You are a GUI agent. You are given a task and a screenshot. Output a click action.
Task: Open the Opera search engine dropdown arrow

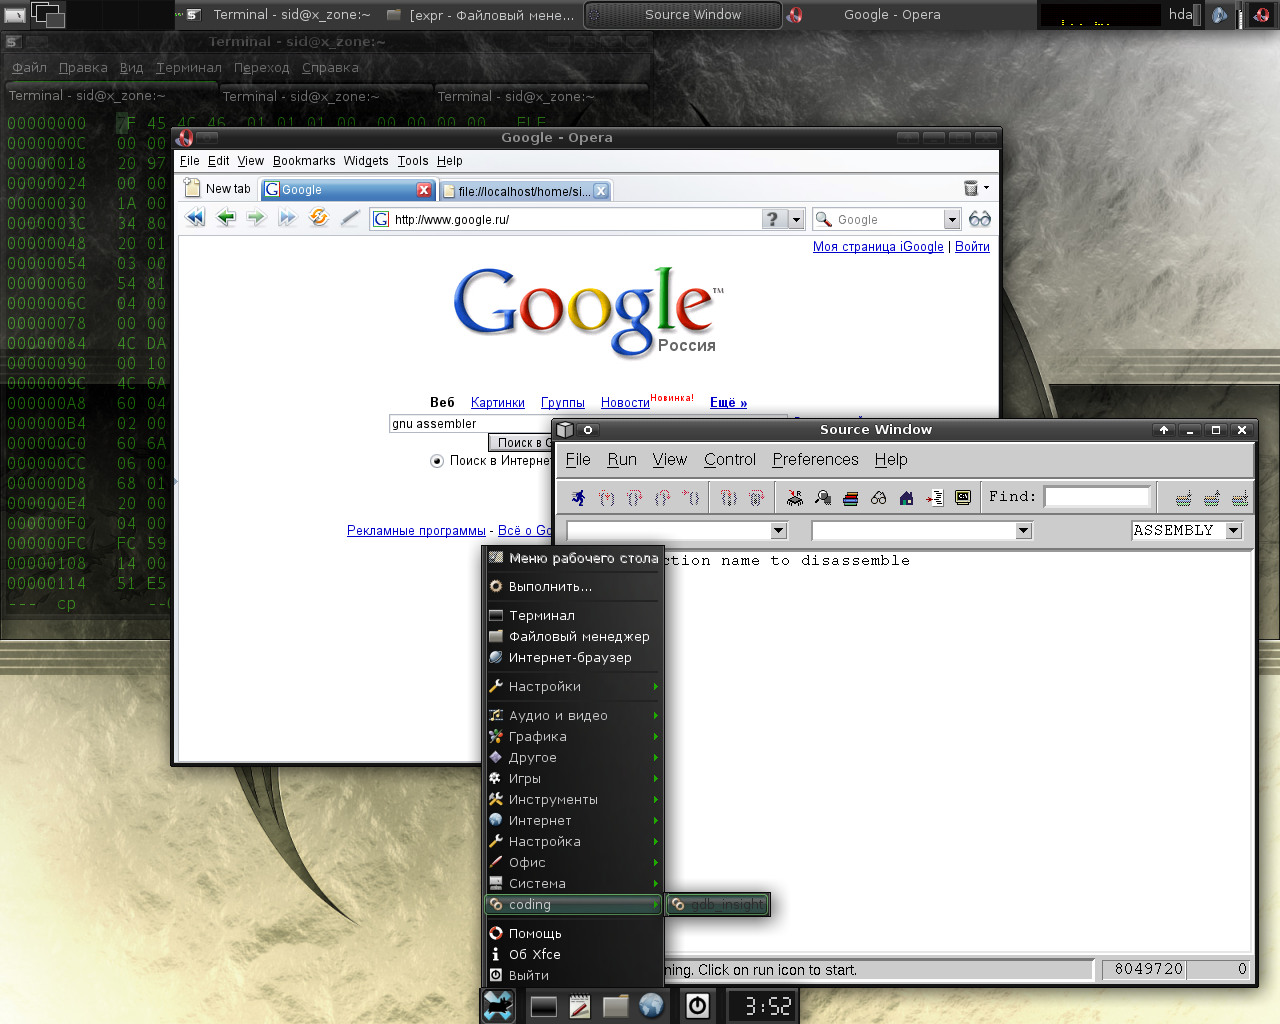[x=951, y=219]
